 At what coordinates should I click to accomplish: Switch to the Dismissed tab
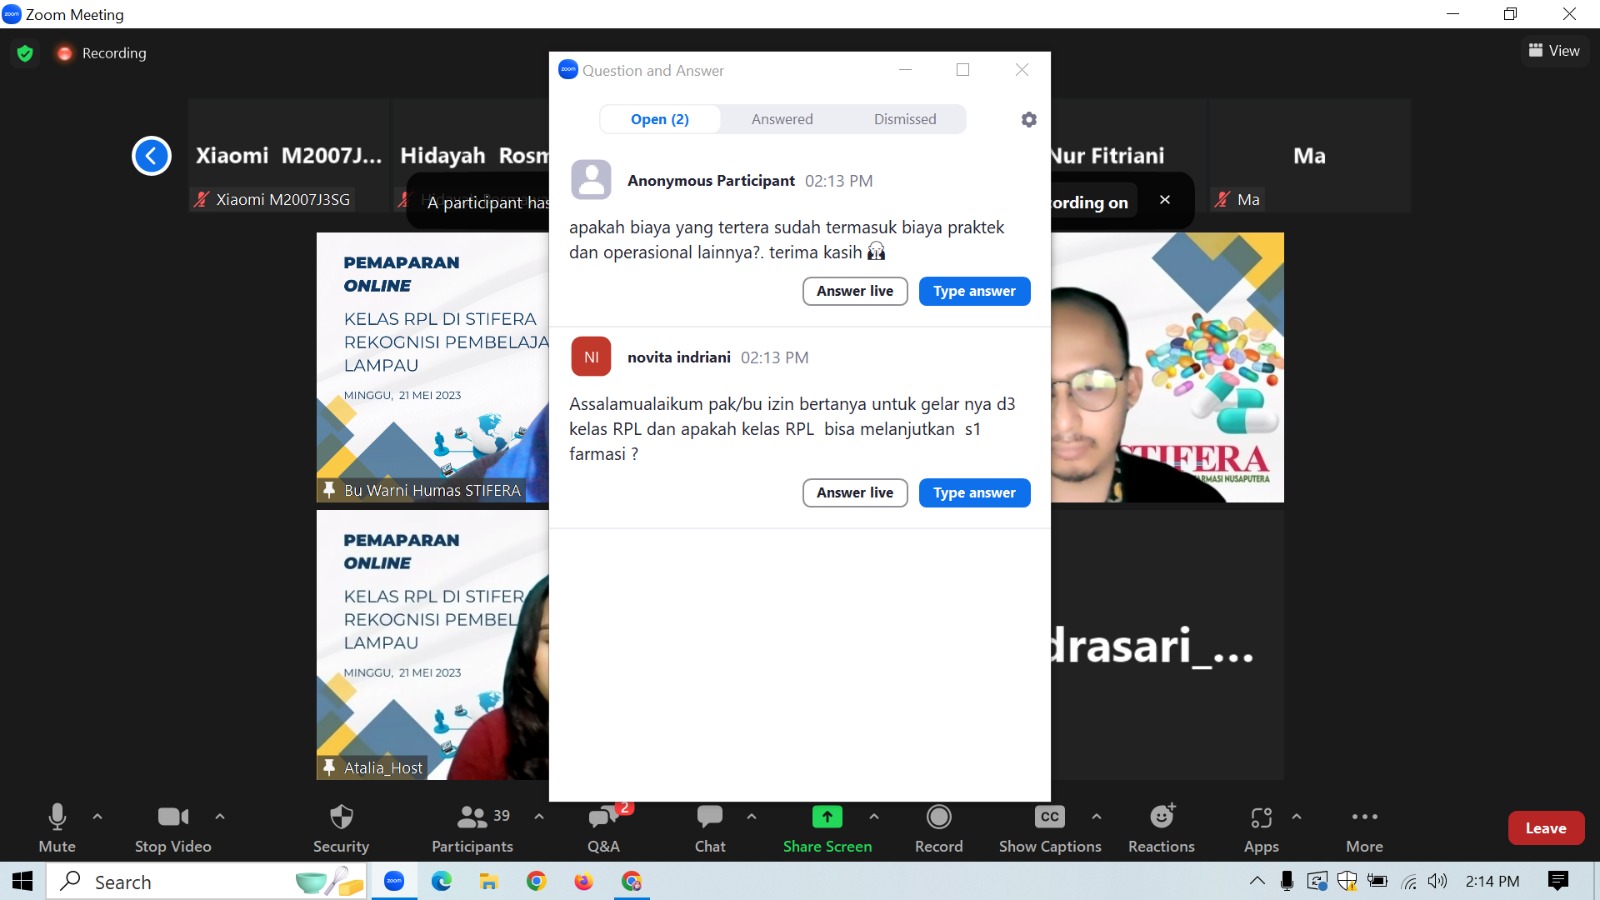tap(904, 119)
